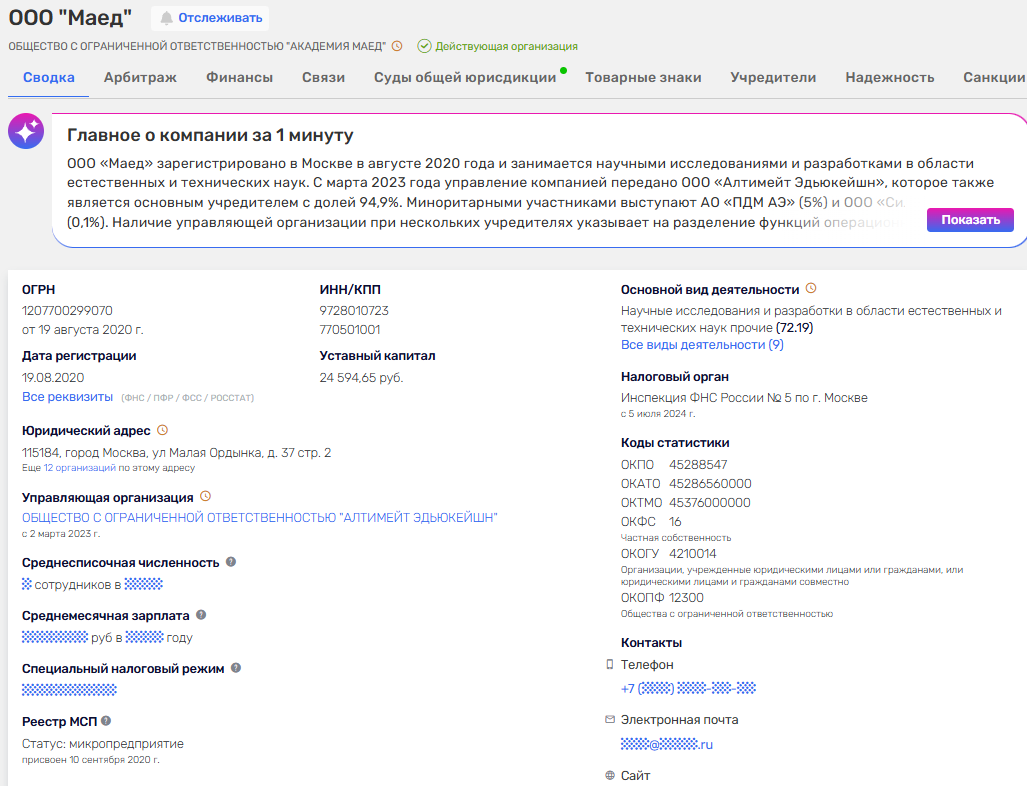Viewport: 1027px width, 786px height.
Task: Click the ООО "Маед" company title
Action: (x=70, y=18)
